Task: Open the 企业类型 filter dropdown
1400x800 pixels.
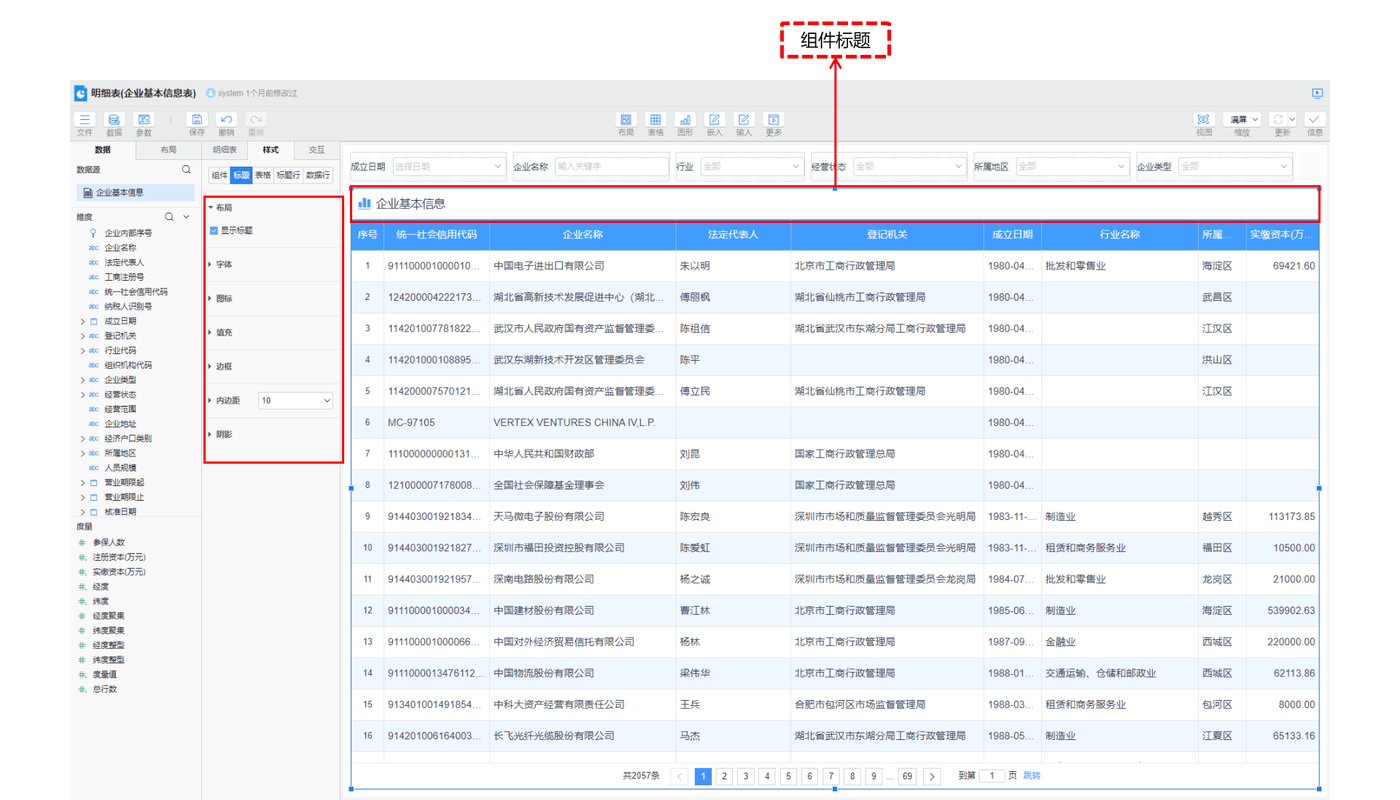Action: click(1235, 167)
